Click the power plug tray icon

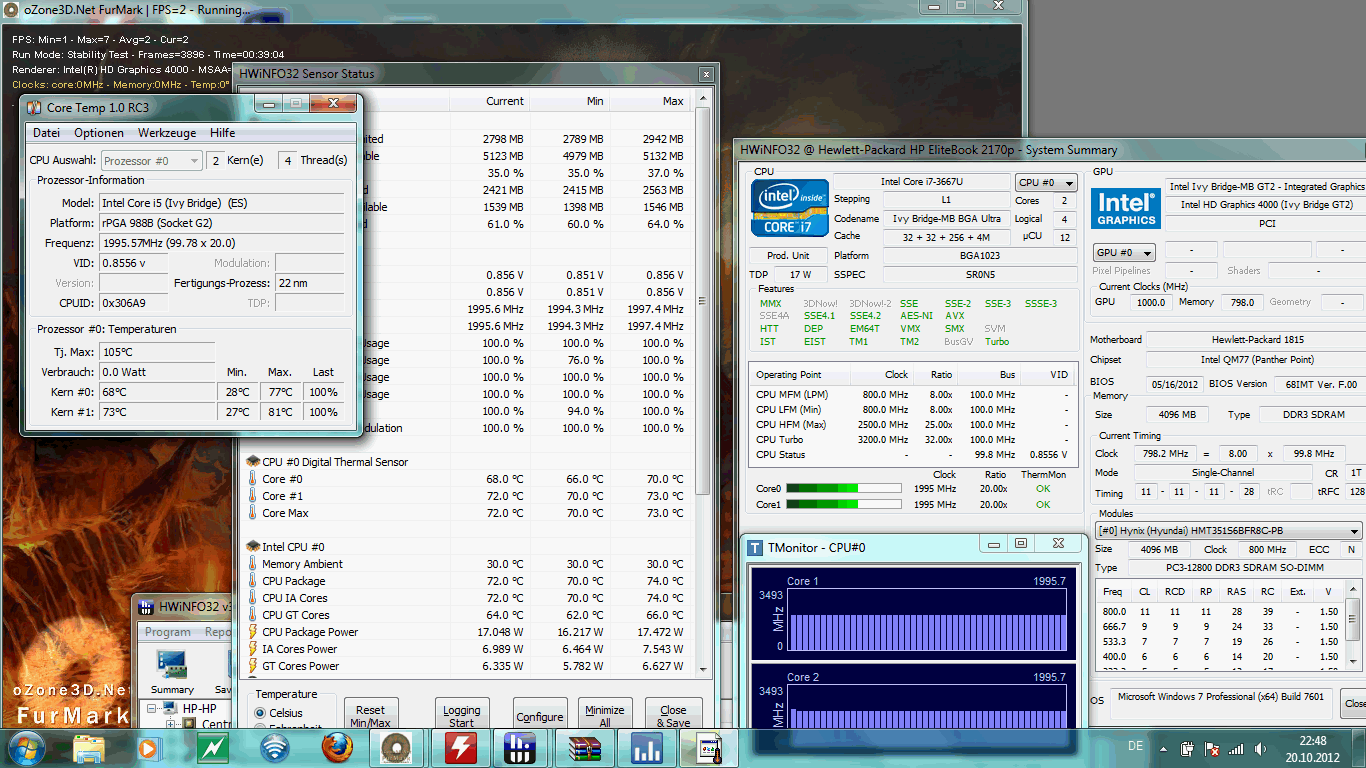(x=1188, y=748)
